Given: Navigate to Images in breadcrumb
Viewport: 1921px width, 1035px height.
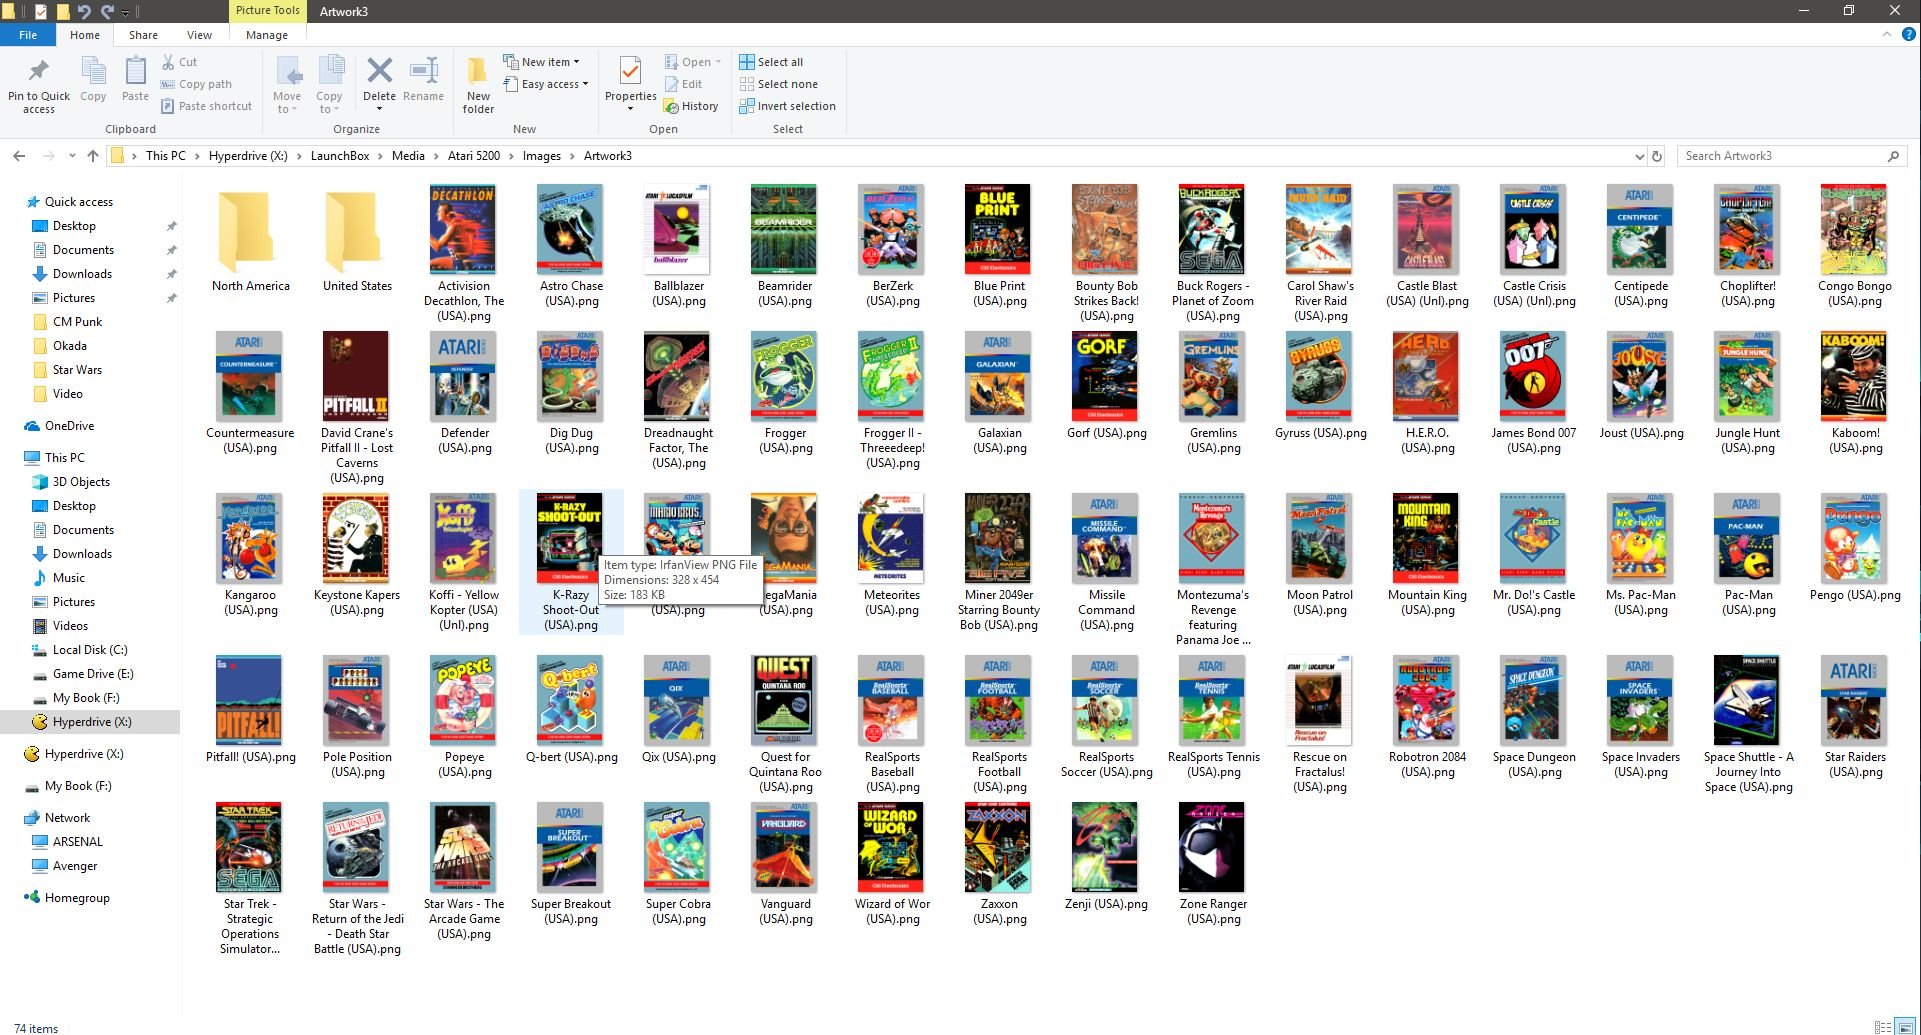Looking at the screenshot, I should tap(541, 156).
